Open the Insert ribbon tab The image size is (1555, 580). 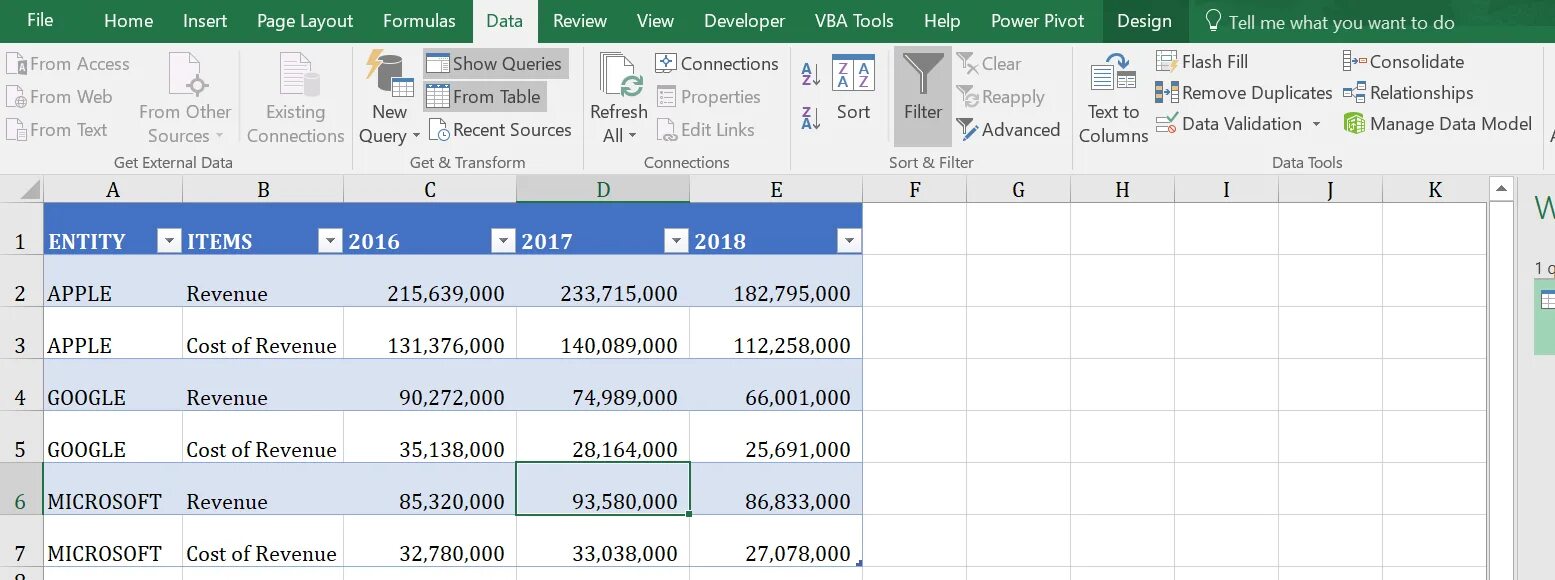(205, 20)
